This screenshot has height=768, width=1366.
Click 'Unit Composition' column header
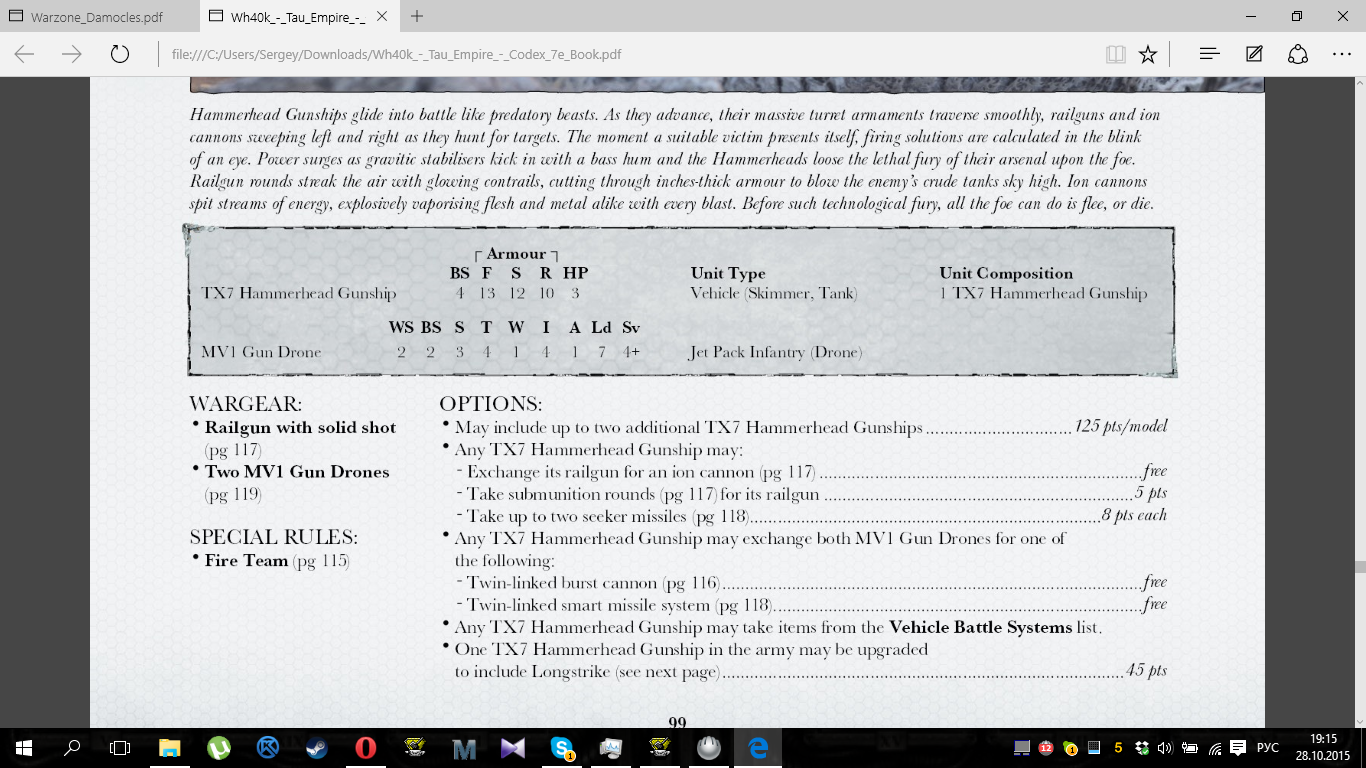tap(1006, 273)
